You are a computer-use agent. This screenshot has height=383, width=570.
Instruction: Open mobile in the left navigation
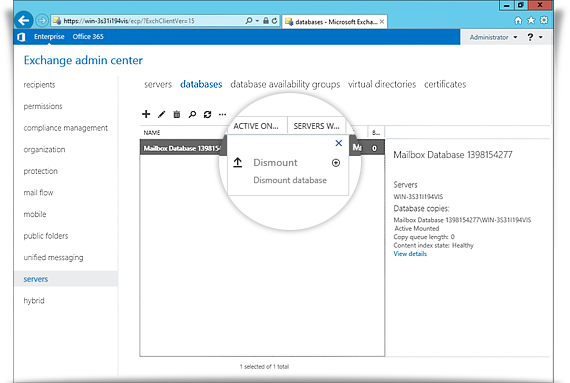(35, 214)
